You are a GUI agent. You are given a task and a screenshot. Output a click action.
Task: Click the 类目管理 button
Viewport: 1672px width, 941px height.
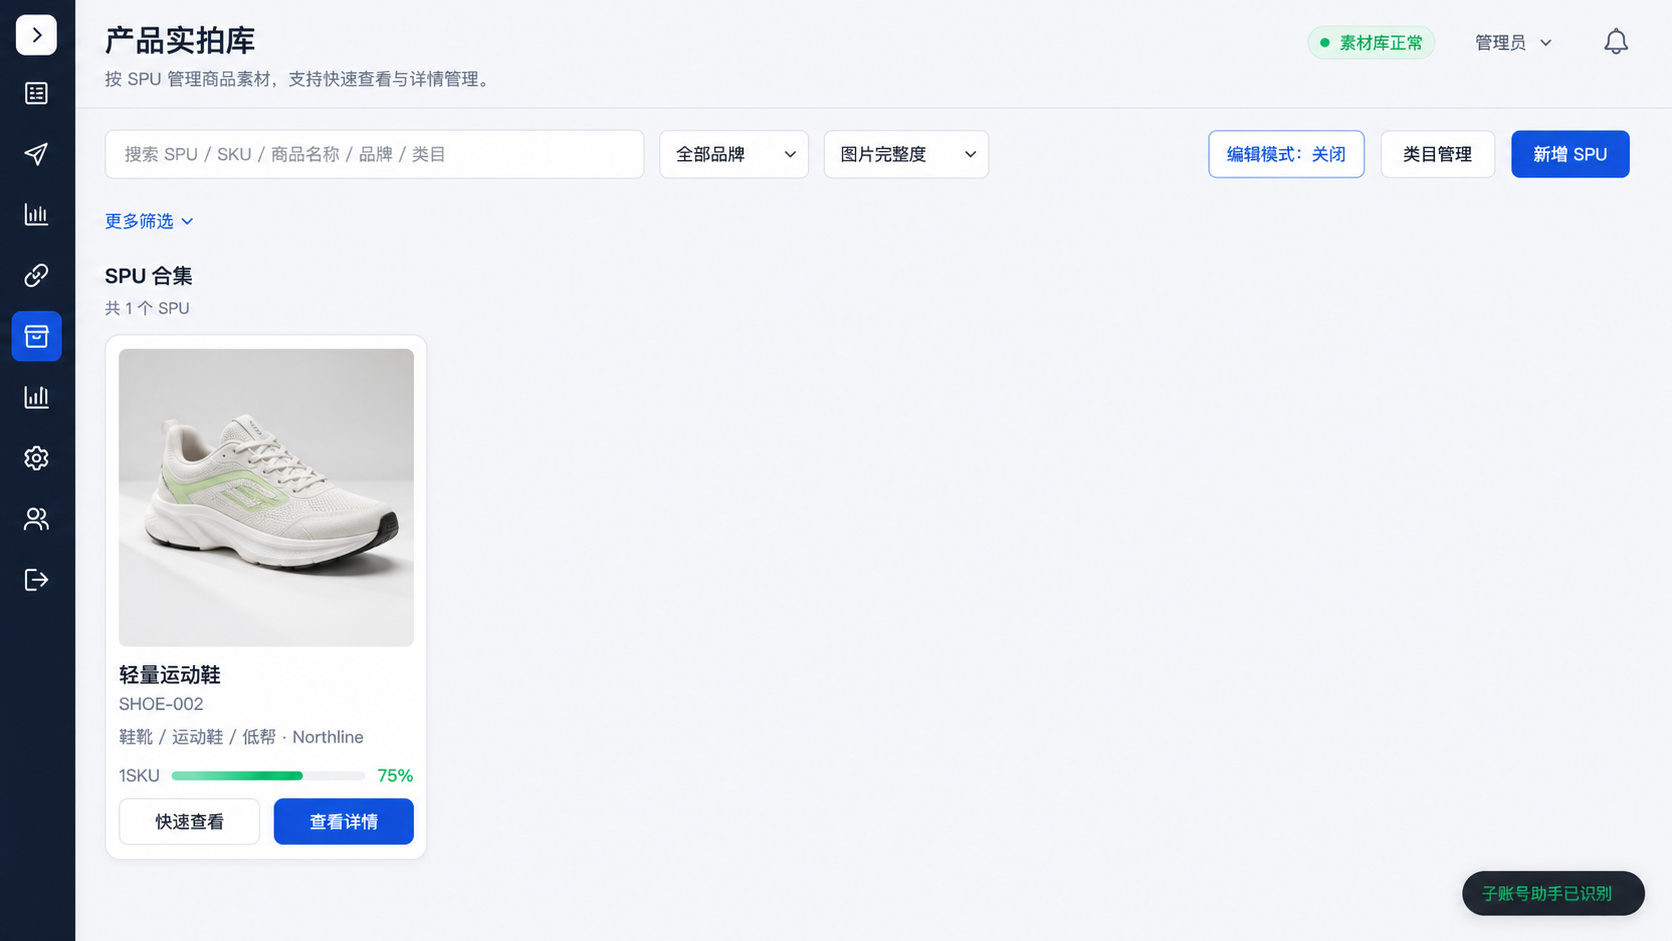click(x=1437, y=154)
